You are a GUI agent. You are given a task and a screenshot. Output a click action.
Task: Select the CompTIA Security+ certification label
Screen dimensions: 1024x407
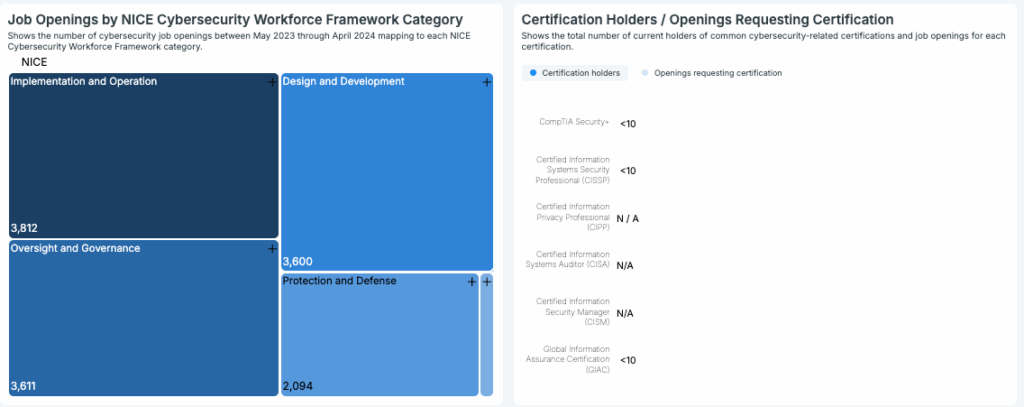click(x=574, y=122)
